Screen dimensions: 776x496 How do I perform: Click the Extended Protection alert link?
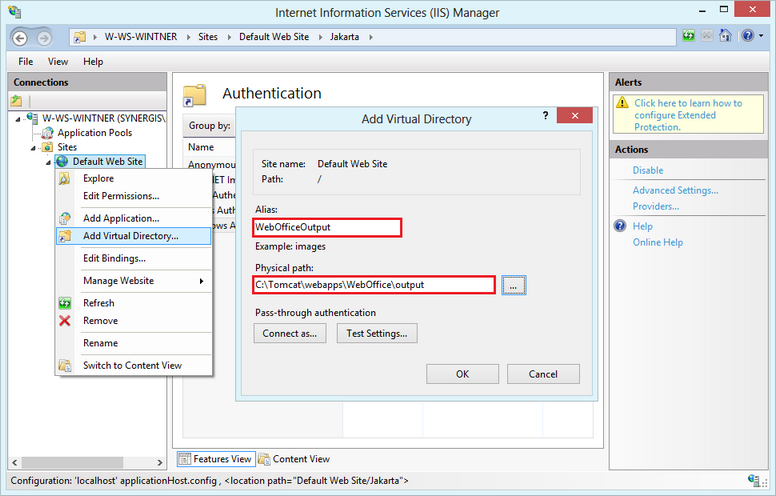point(688,115)
